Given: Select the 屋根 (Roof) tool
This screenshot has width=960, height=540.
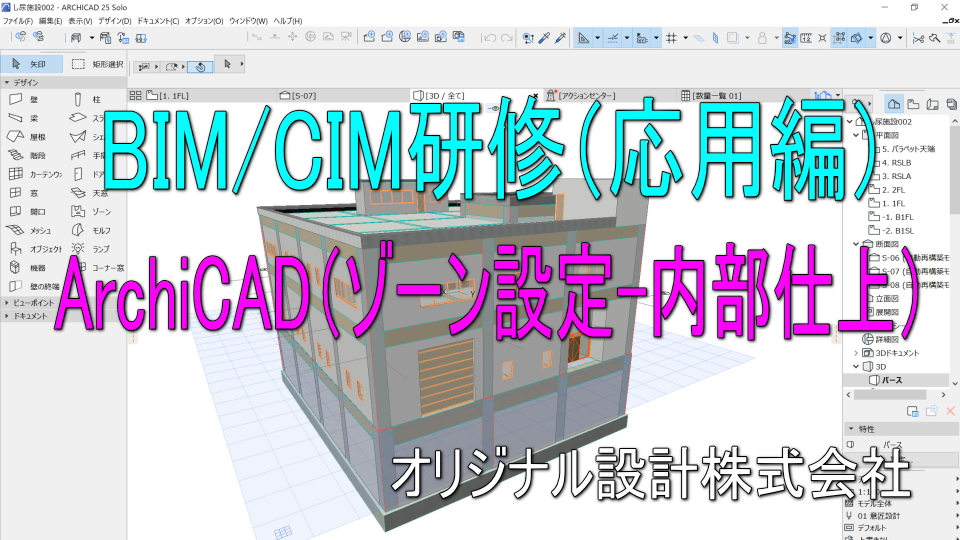Looking at the screenshot, I should coord(30,137).
